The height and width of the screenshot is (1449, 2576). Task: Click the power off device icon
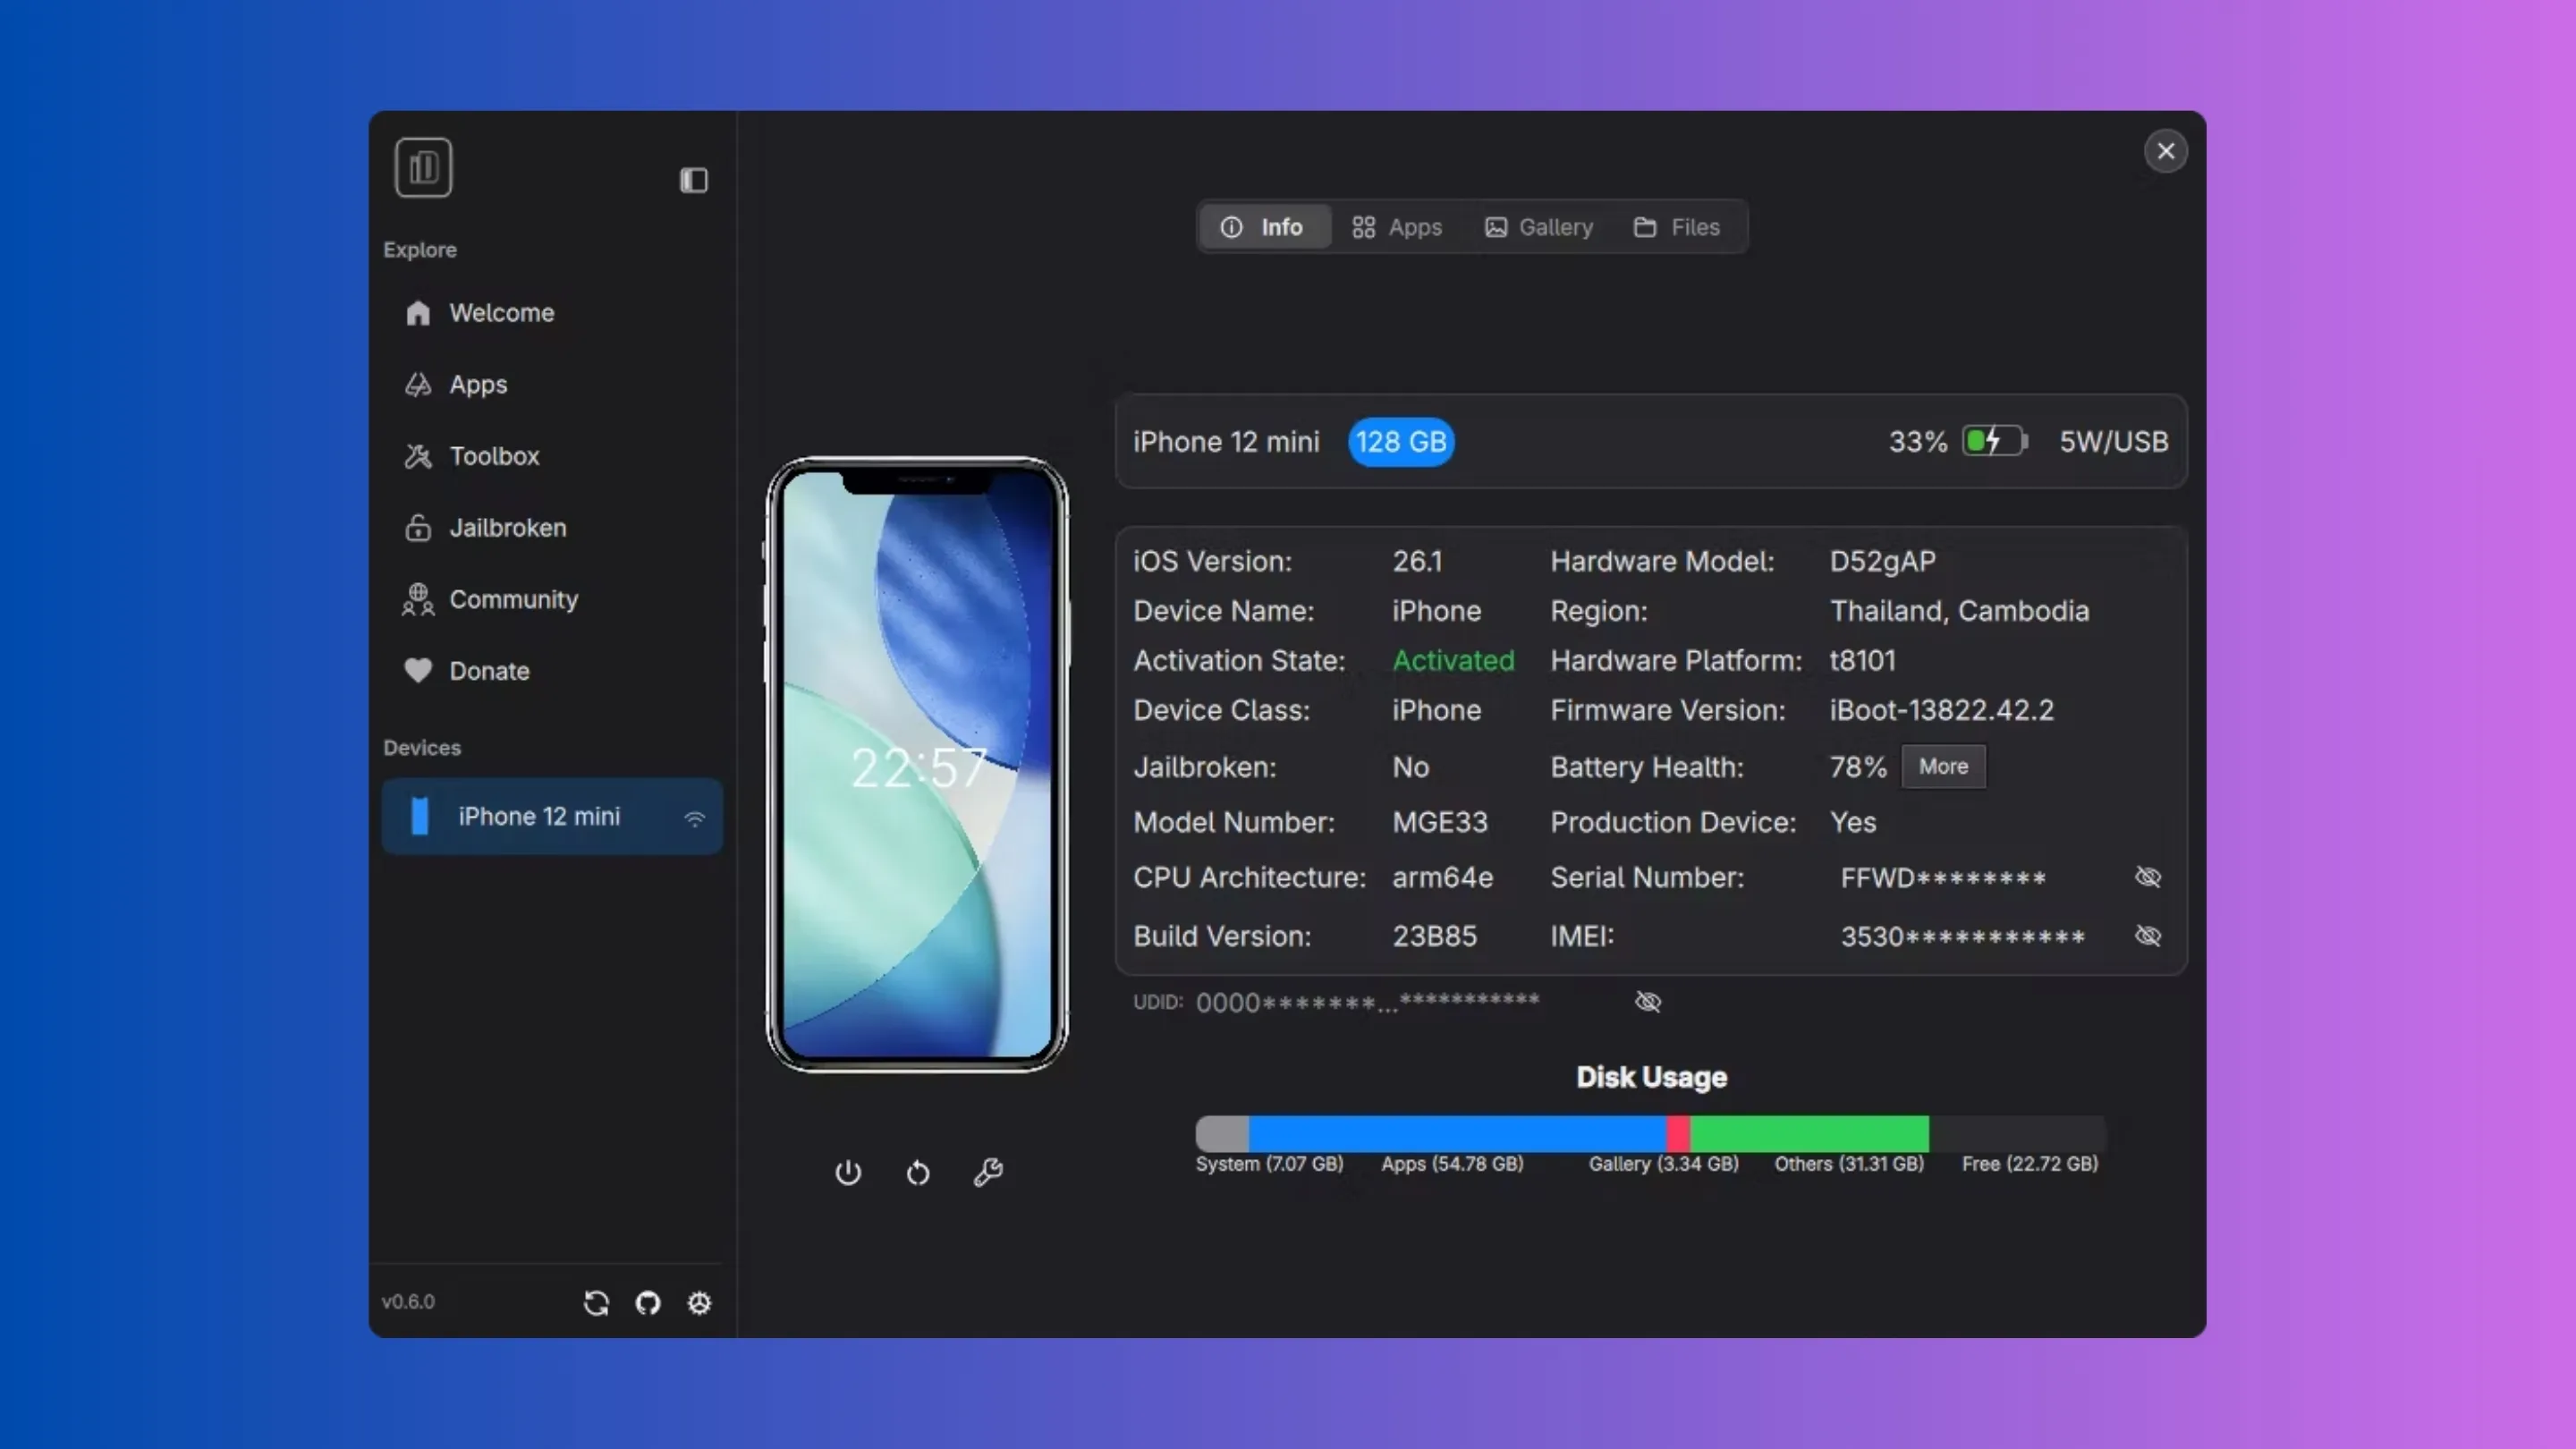848,1172
